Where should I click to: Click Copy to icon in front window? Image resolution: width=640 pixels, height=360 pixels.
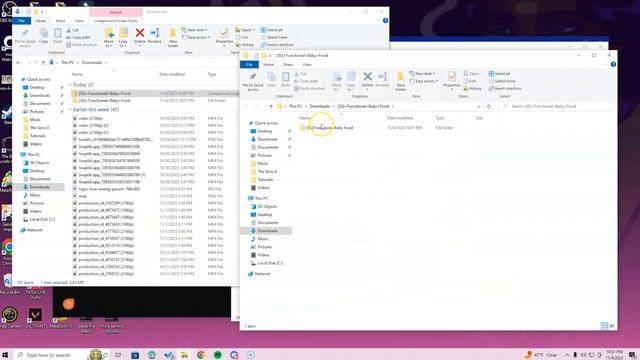[x=351, y=81]
